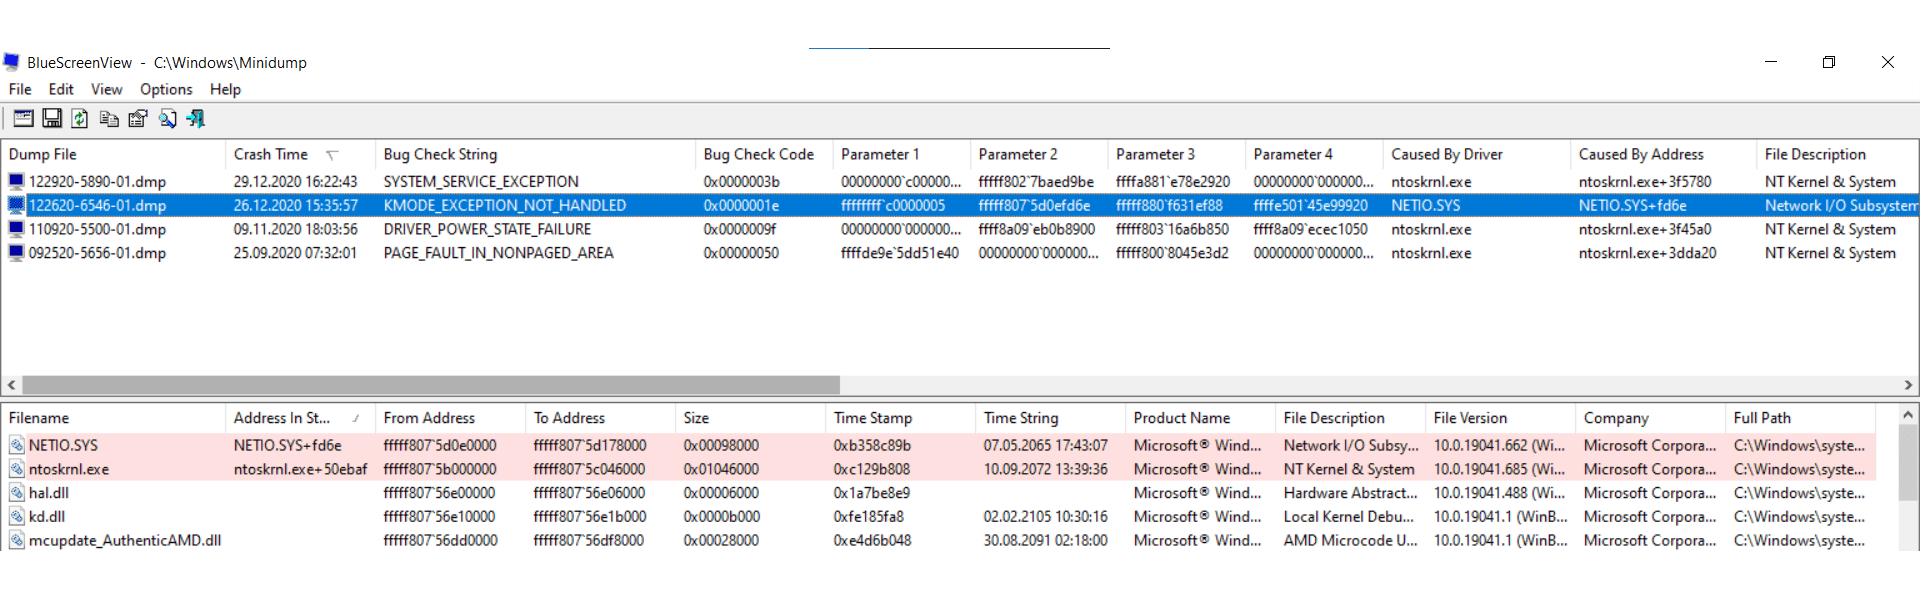This screenshot has width=1920, height=599.
Task: Click the BlueScreenView title bar app icon
Action: (x=11, y=62)
